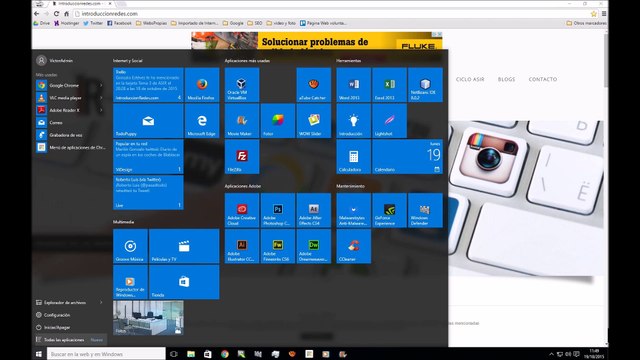Viewport: 640px width, 360px height.
Task: Open the Mozilla Firefox tile
Action: click(202, 85)
